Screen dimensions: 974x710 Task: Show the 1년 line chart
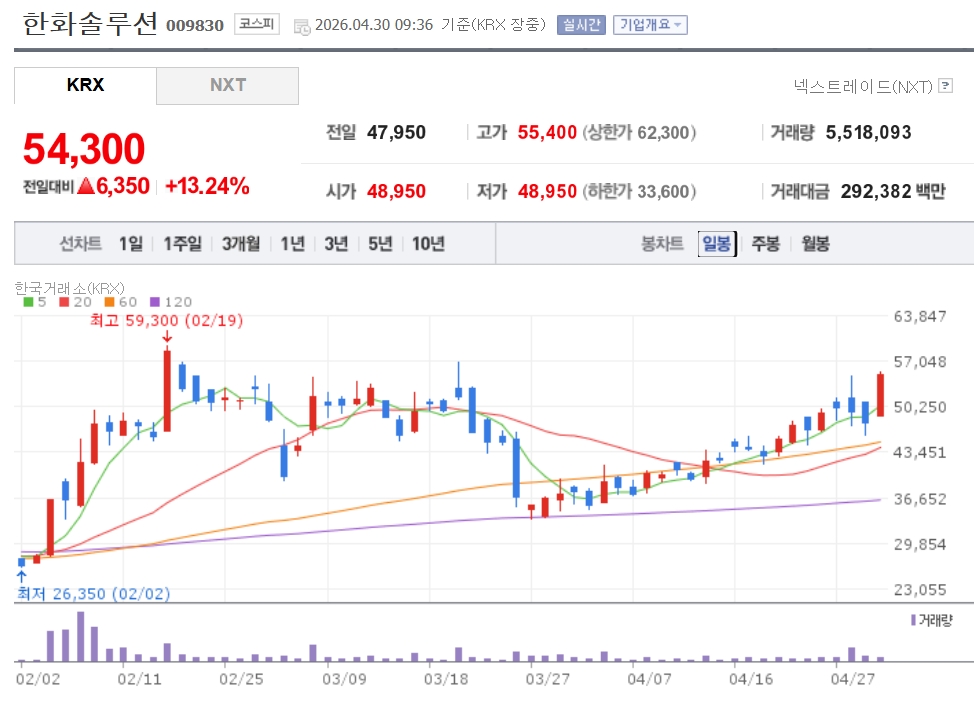coord(292,243)
